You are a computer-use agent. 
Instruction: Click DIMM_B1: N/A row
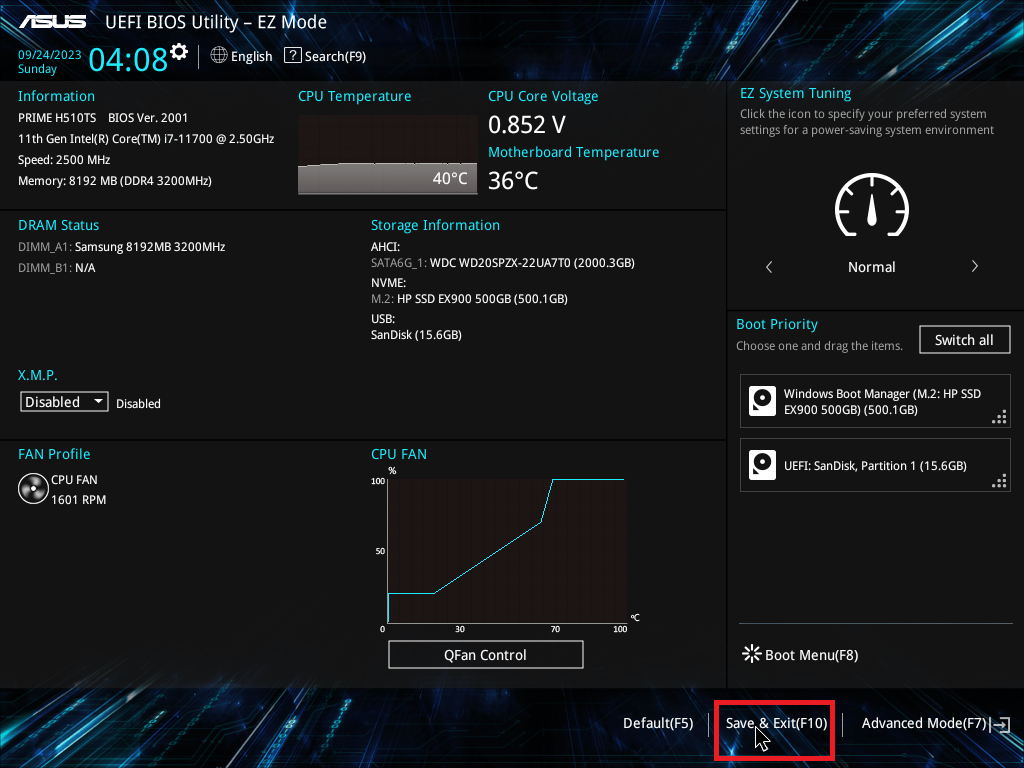[x=57, y=268]
